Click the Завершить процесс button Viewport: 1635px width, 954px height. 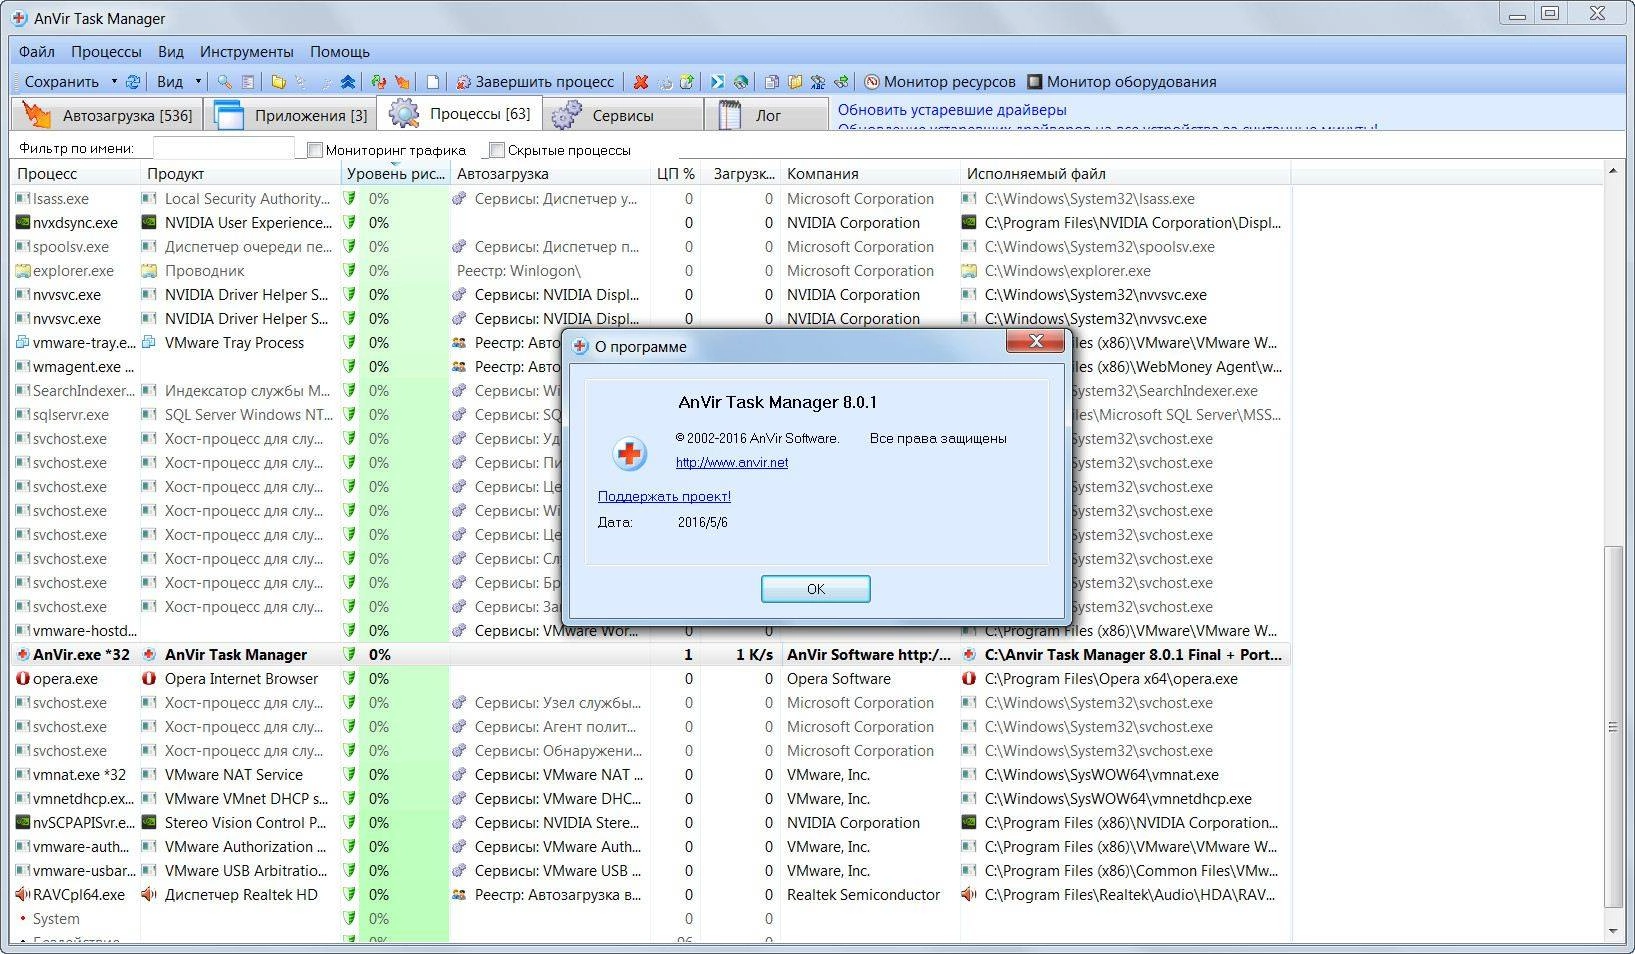(x=535, y=82)
